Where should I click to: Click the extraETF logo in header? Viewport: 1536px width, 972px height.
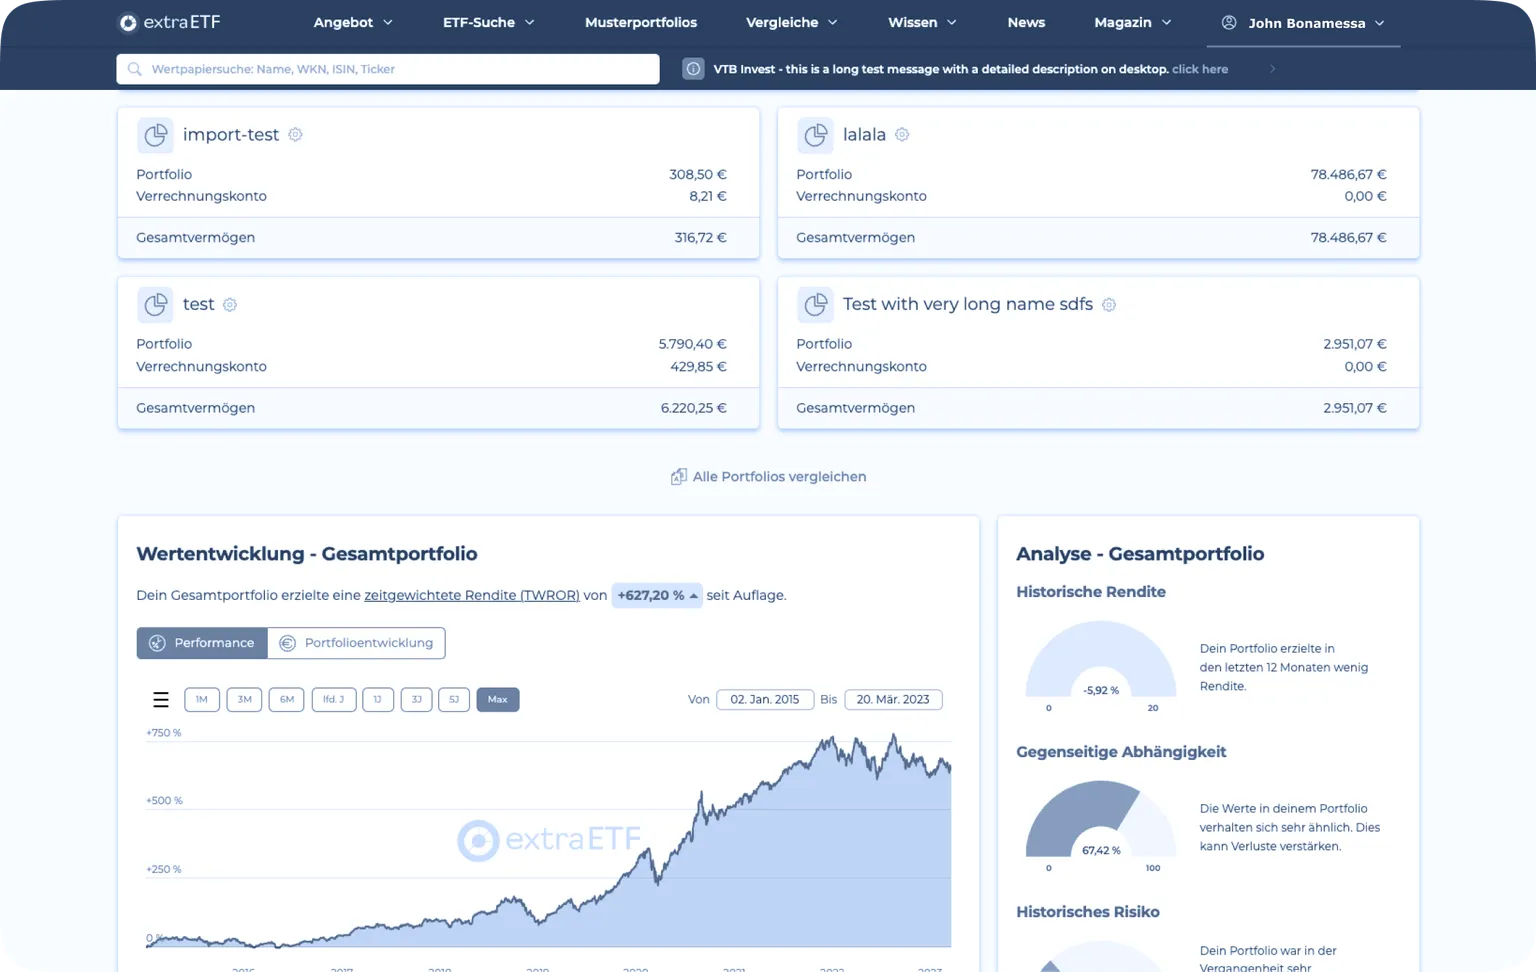[x=170, y=22]
